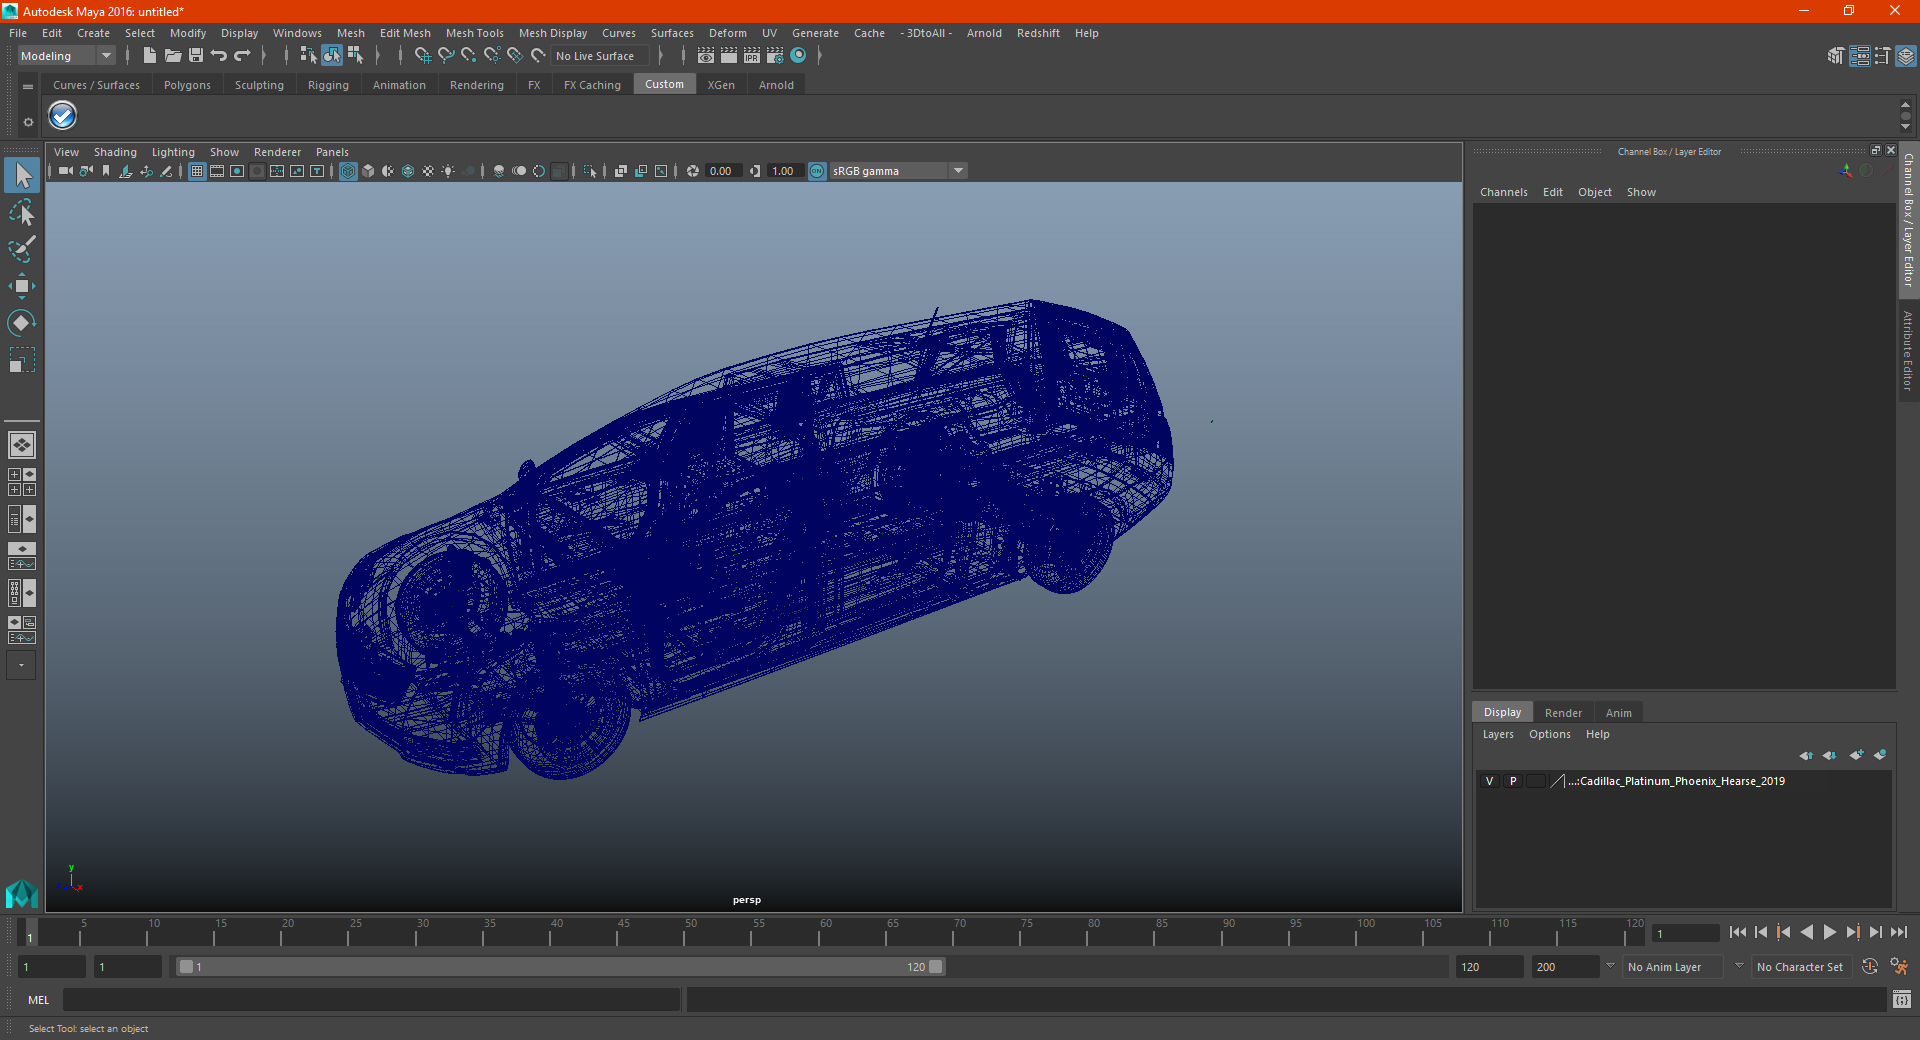Open shelf tab switcher menu

(x=28, y=87)
